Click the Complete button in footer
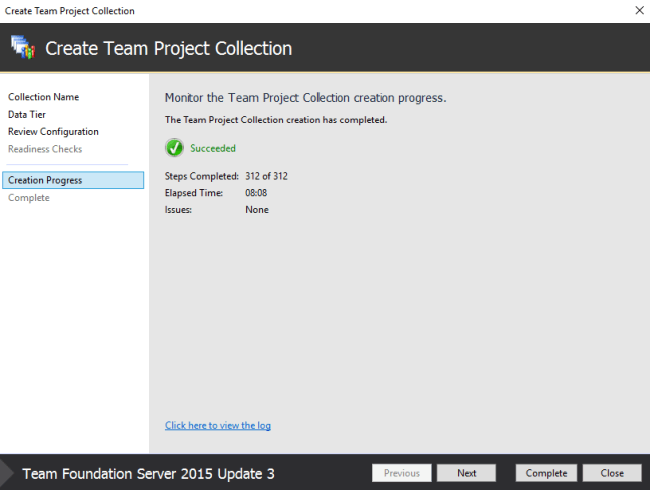Image resolution: width=650 pixels, height=490 pixels. coord(546,473)
